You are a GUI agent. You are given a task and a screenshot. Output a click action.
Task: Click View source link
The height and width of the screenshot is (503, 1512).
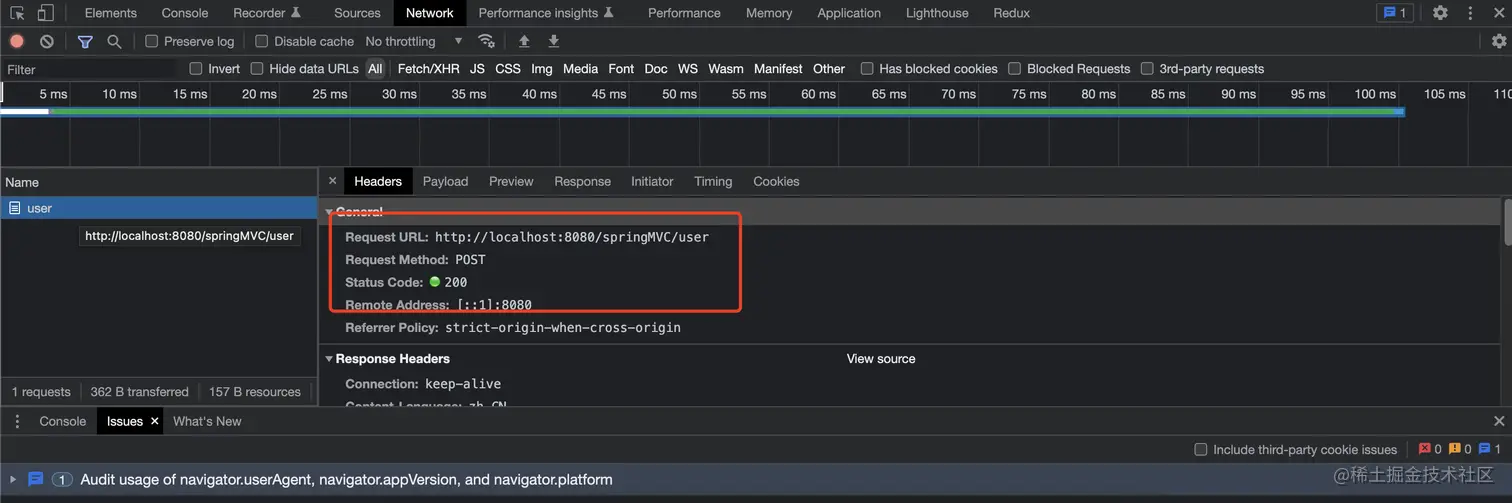click(881, 358)
